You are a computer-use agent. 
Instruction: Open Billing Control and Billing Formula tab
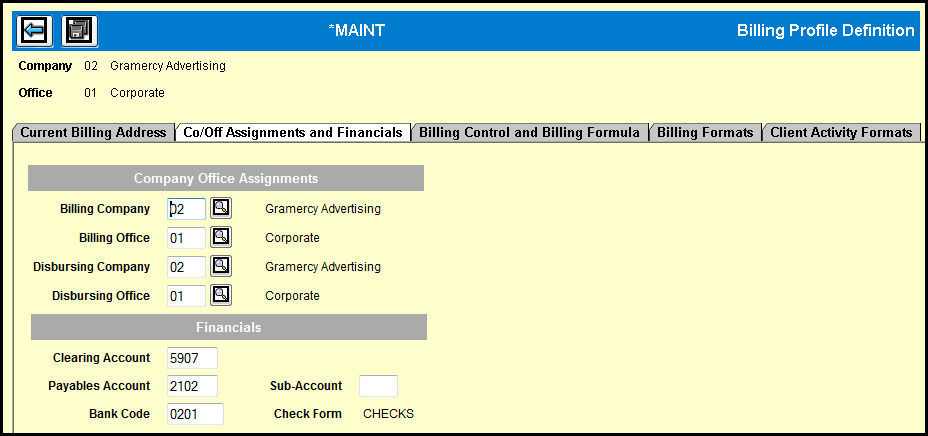(530, 133)
